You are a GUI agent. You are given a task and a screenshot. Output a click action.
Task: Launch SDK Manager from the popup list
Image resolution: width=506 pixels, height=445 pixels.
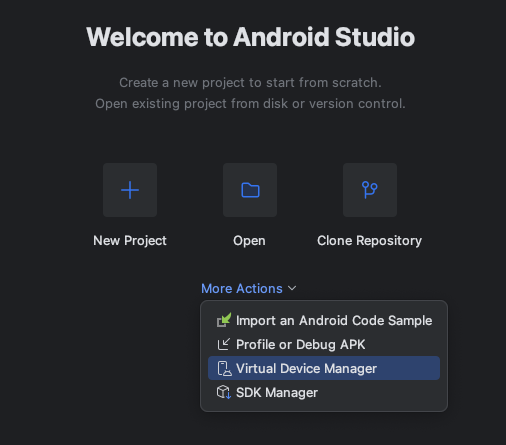coord(324,392)
